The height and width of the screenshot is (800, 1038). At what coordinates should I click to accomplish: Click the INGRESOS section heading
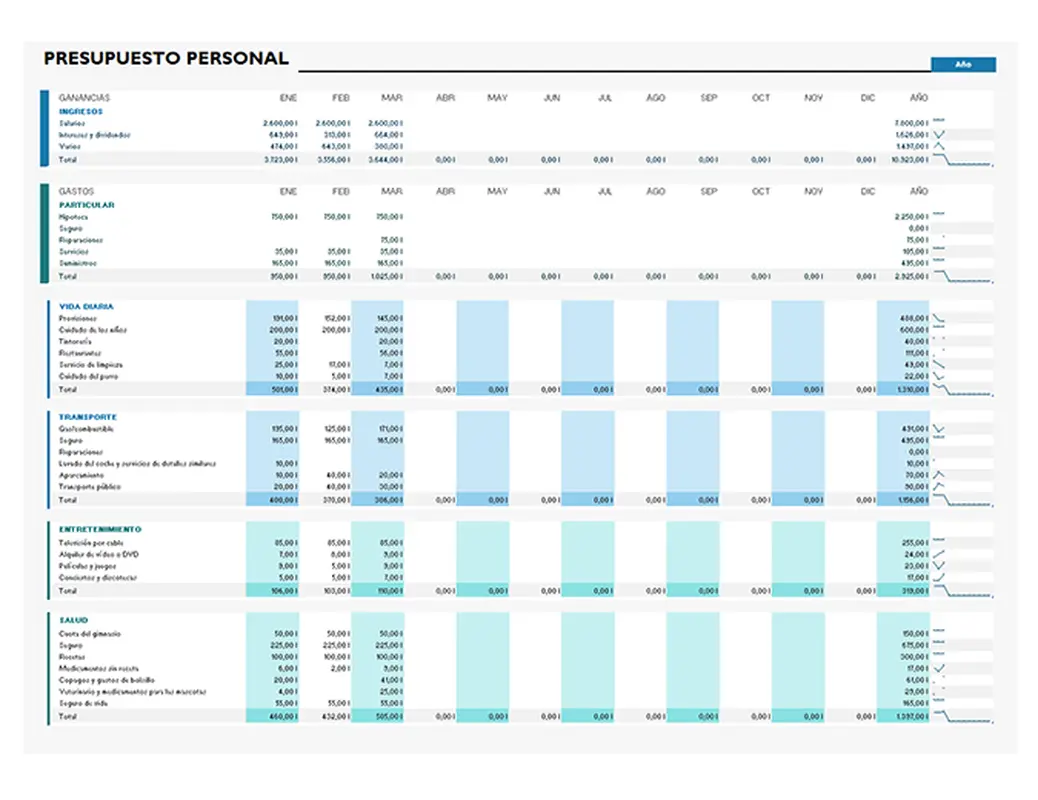click(x=81, y=111)
